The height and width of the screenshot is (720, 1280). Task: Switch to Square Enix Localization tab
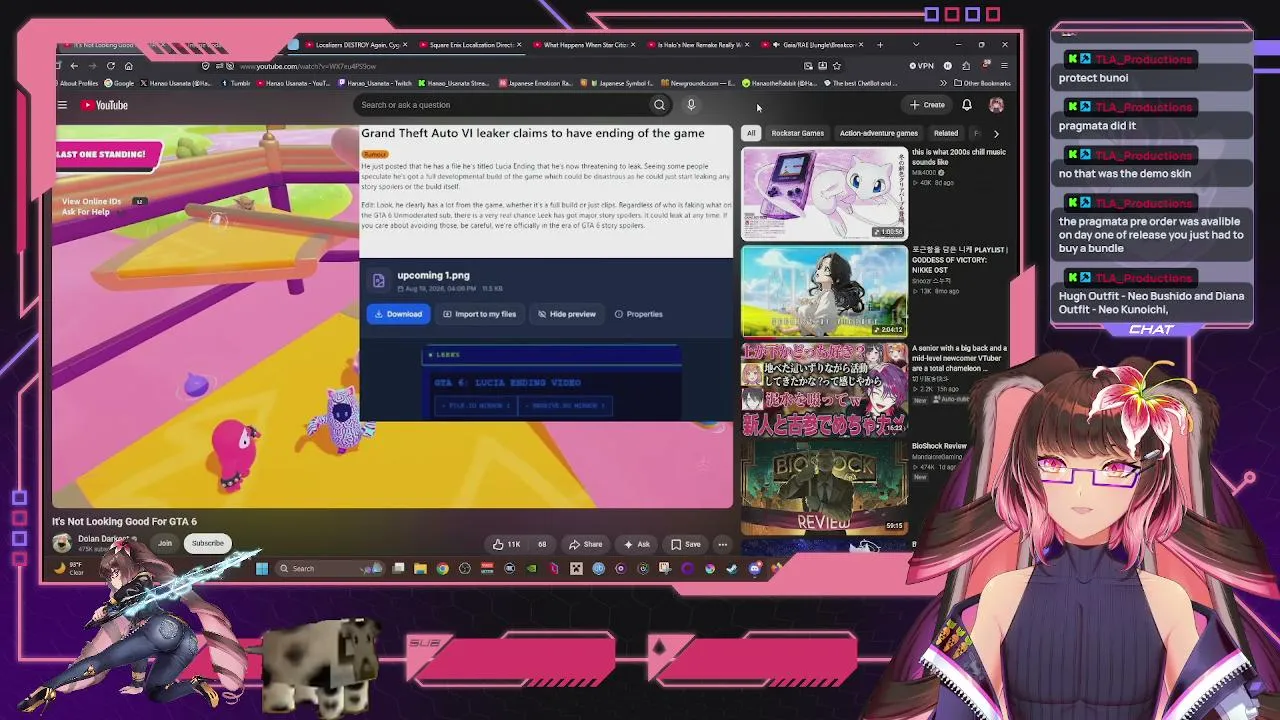pos(470,45)
